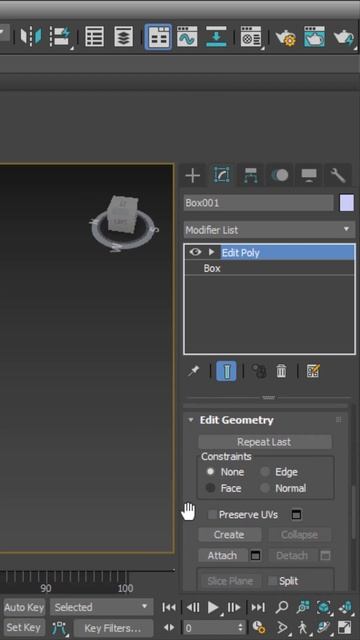Toggle Show End Result button
Image resolution: width=360 pixels, height=640 pixels.
click(x=226, y=371)
